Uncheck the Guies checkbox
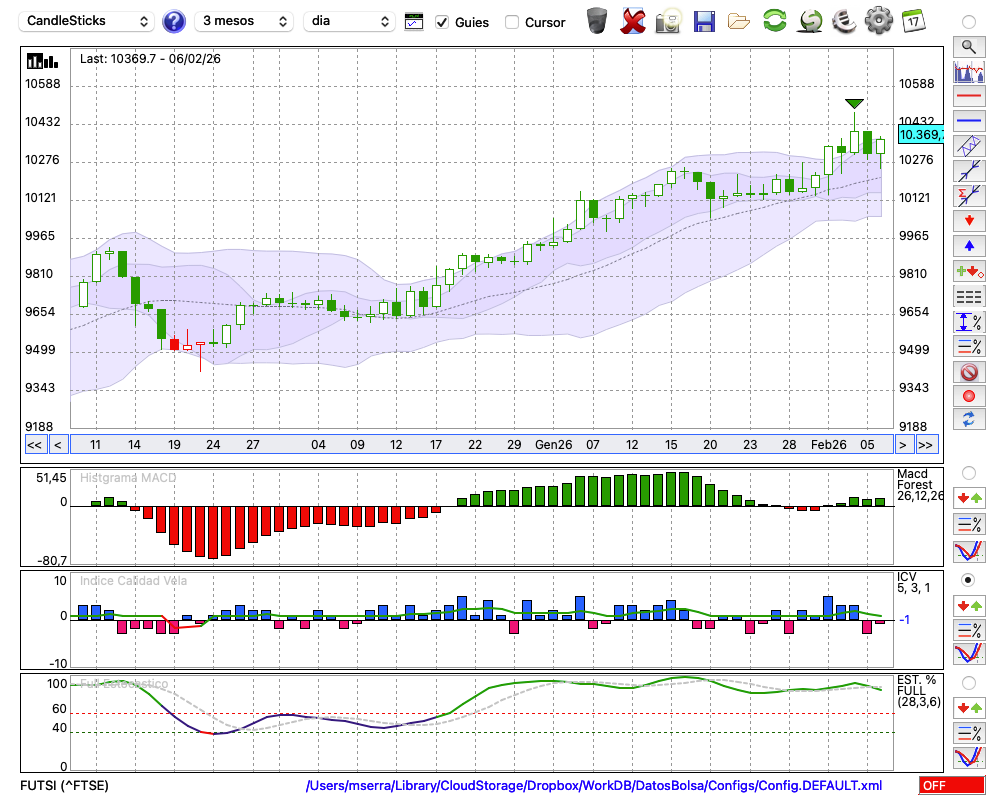 [x=442, y=22]
